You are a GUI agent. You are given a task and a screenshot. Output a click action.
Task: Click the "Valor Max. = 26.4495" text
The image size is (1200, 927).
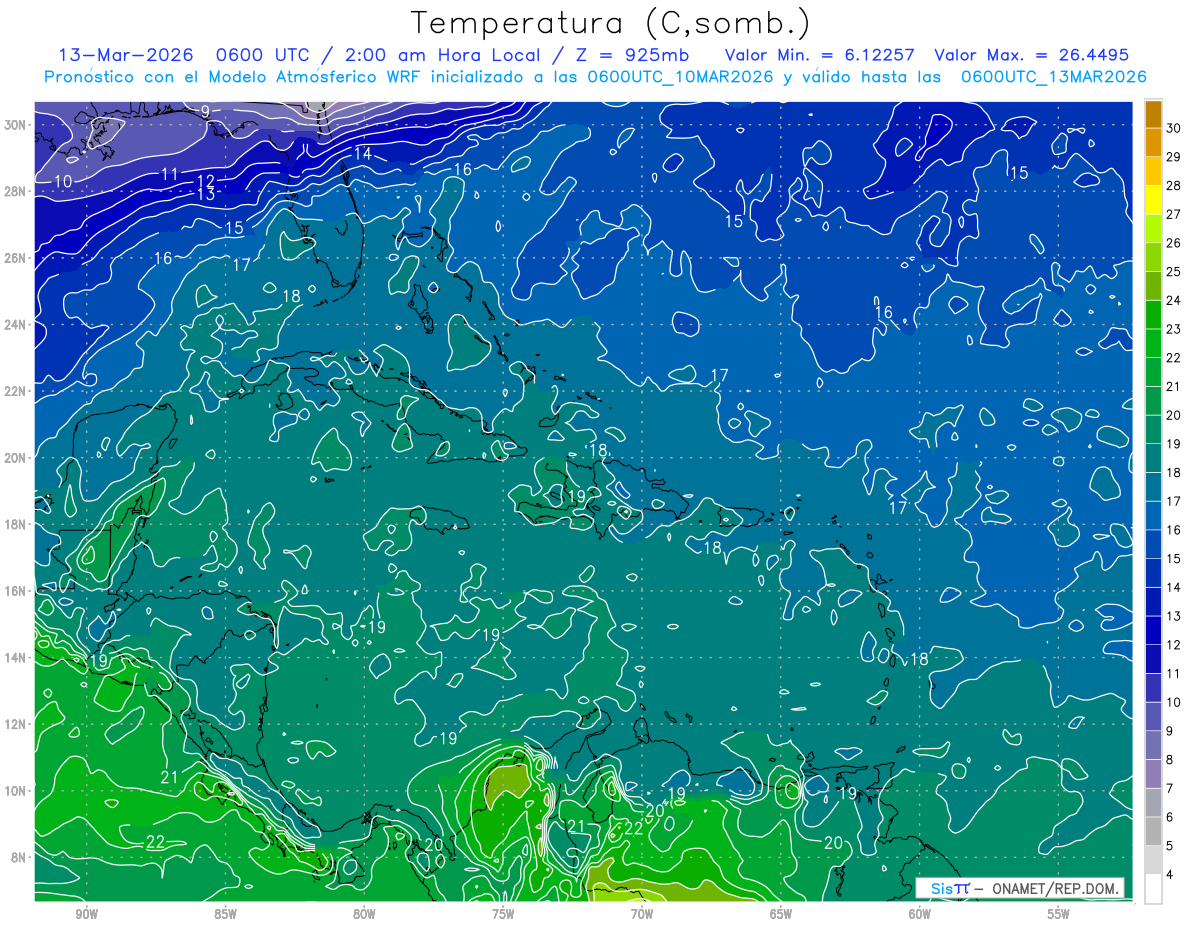[1032, 55]
